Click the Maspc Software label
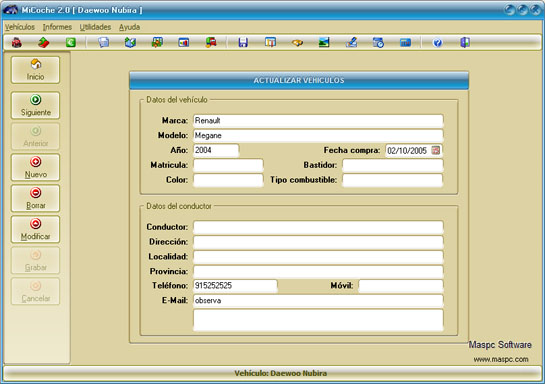This screenshot has width=545, height=384. (x=500, y=345)
